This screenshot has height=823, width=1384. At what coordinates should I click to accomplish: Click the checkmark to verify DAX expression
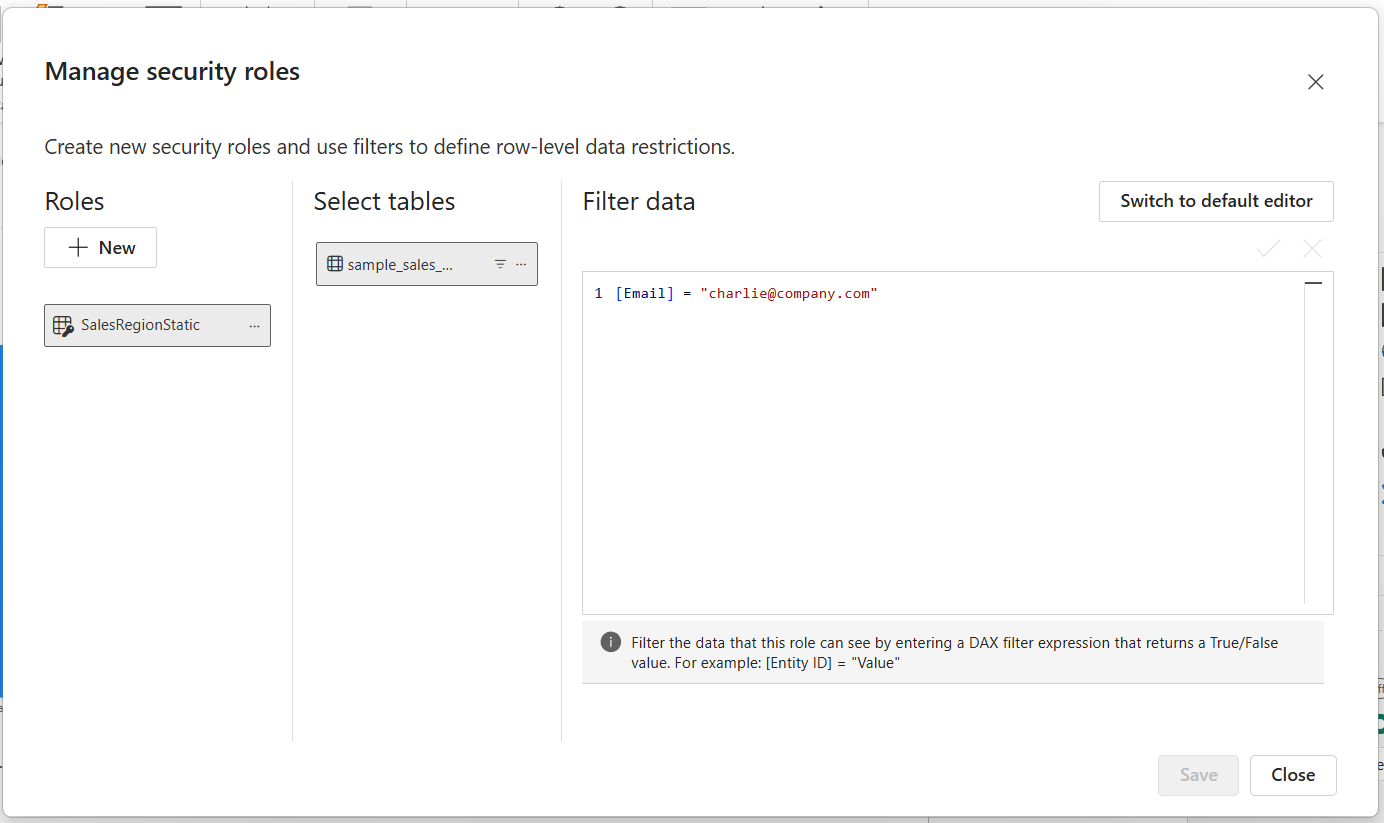click(x=1268, y=249)
